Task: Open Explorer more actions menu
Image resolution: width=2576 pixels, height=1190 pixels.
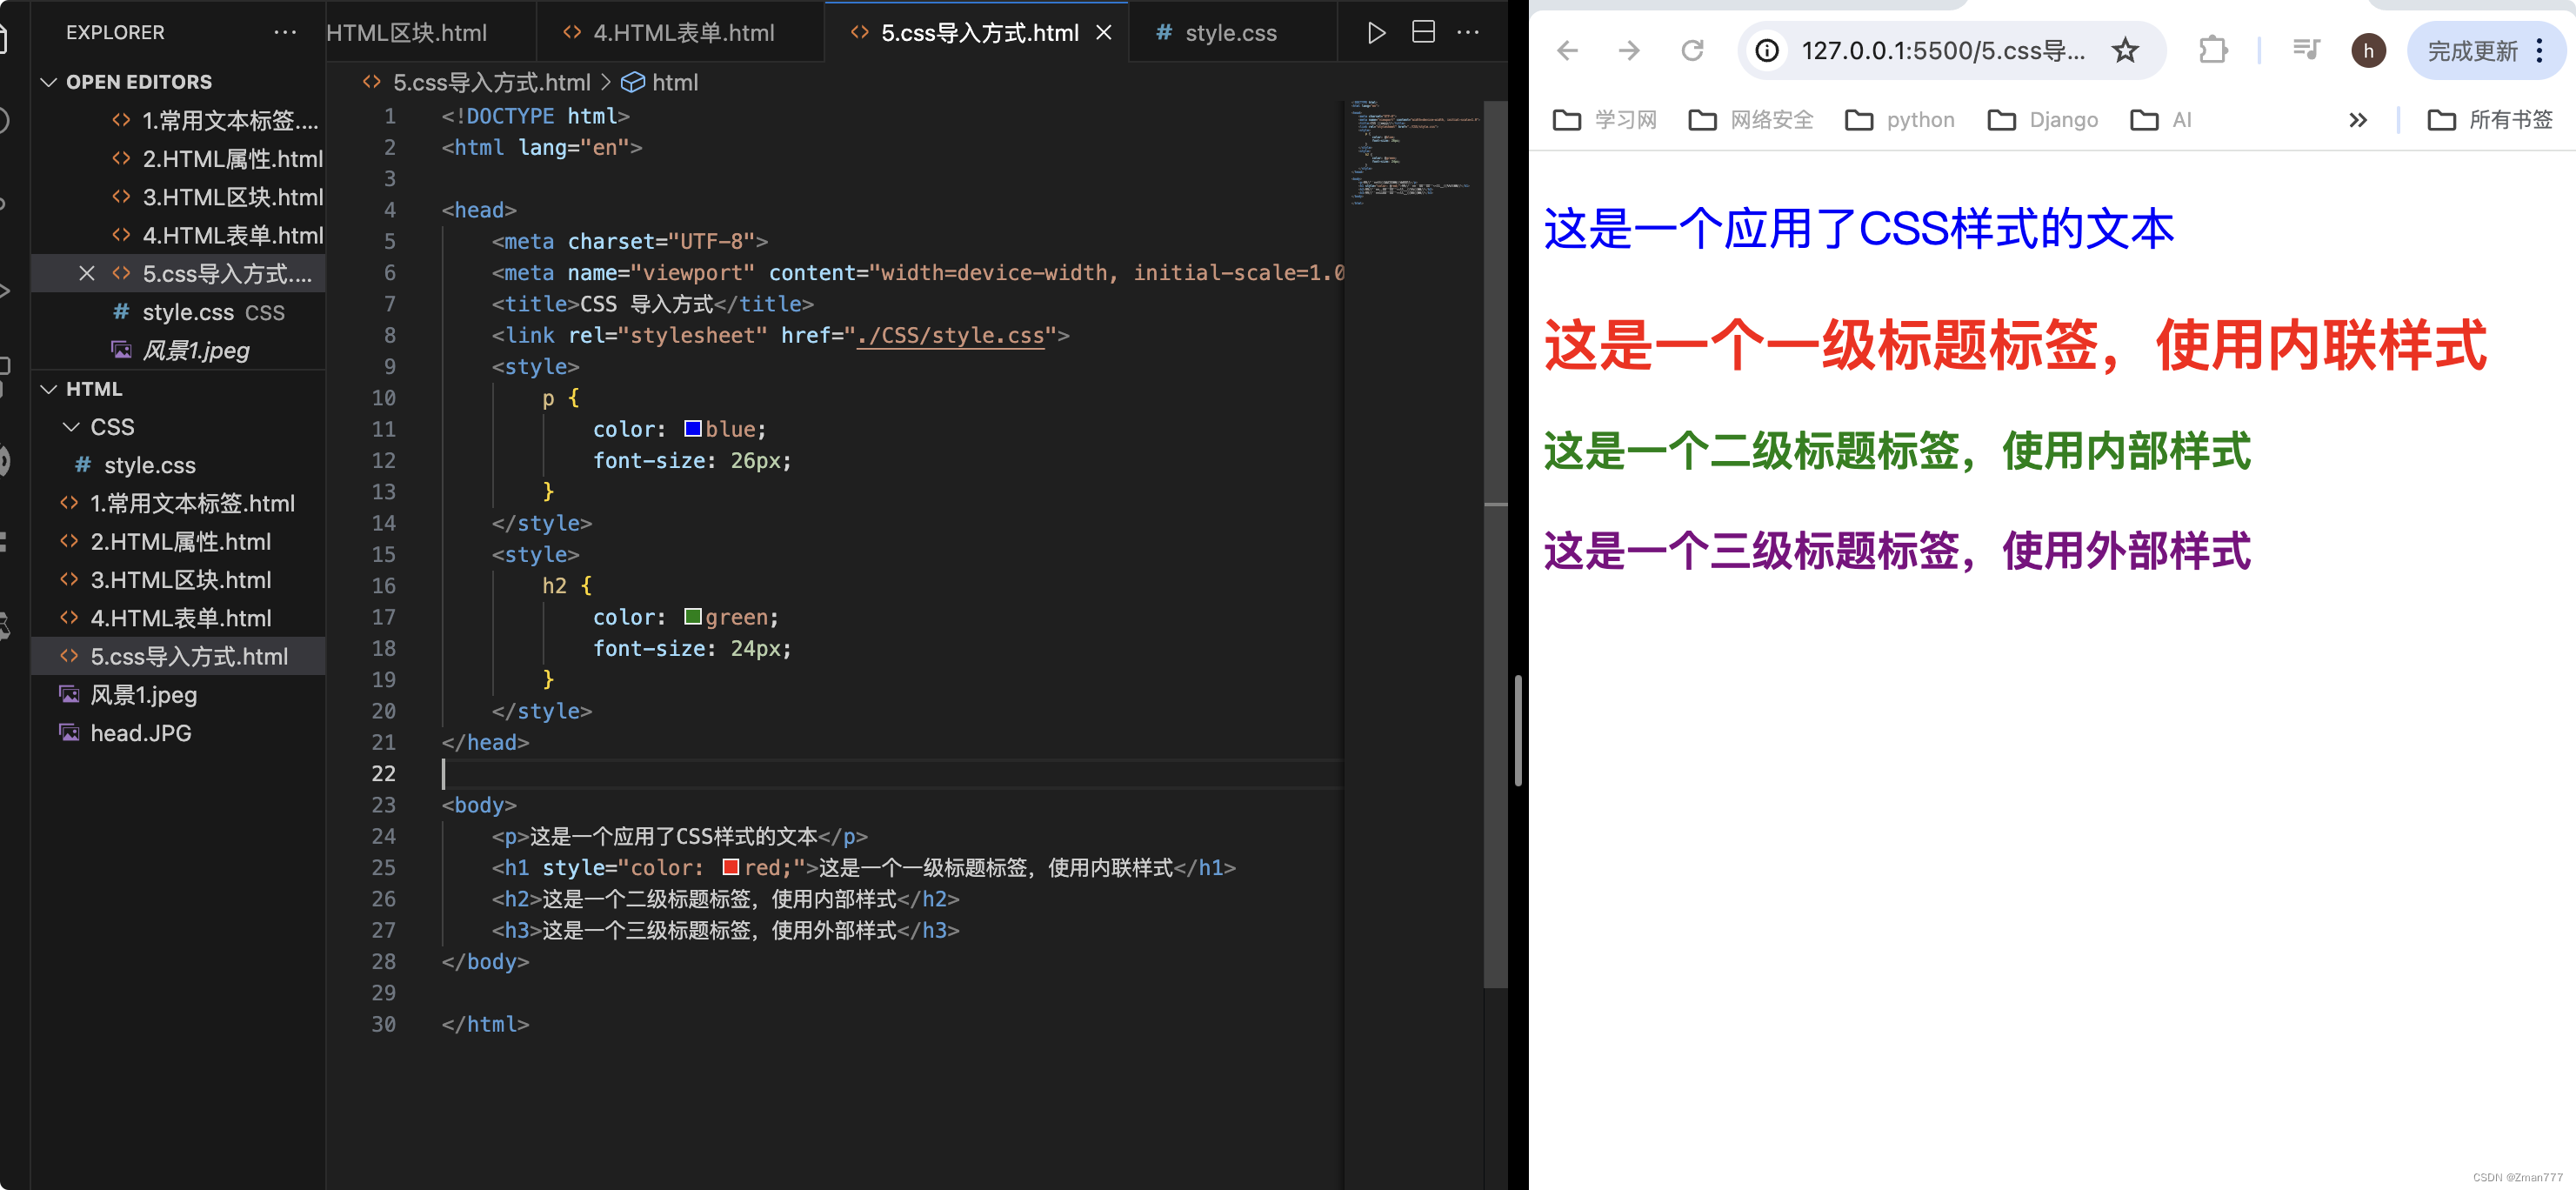Action: coord(285,32)
